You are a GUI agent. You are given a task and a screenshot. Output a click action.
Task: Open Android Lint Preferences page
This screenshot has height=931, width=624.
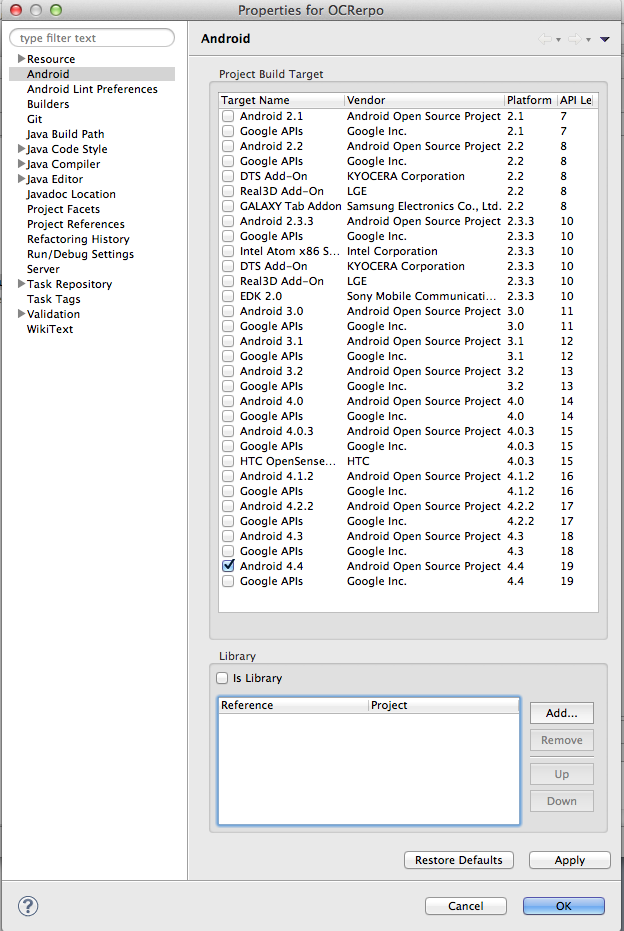pyautogui.click(x=92, y=89)
